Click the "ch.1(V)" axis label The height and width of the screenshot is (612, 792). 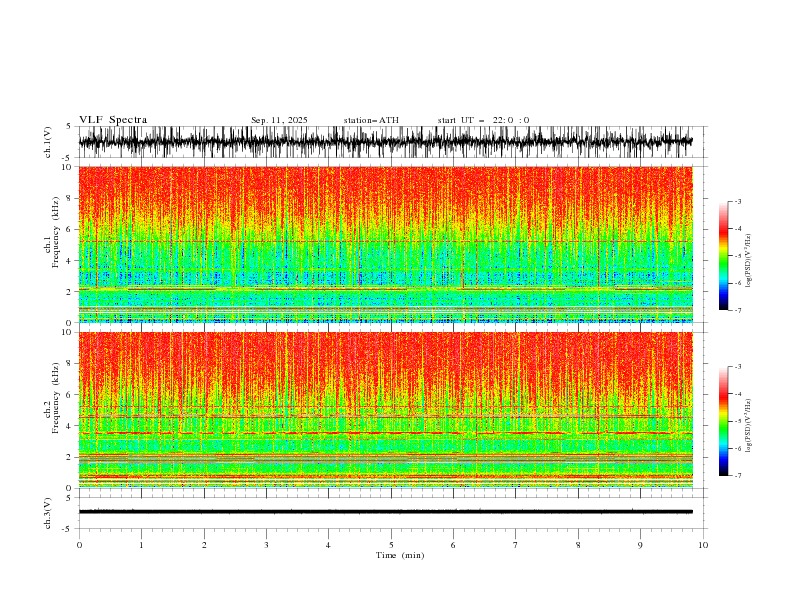pos(48,142)
